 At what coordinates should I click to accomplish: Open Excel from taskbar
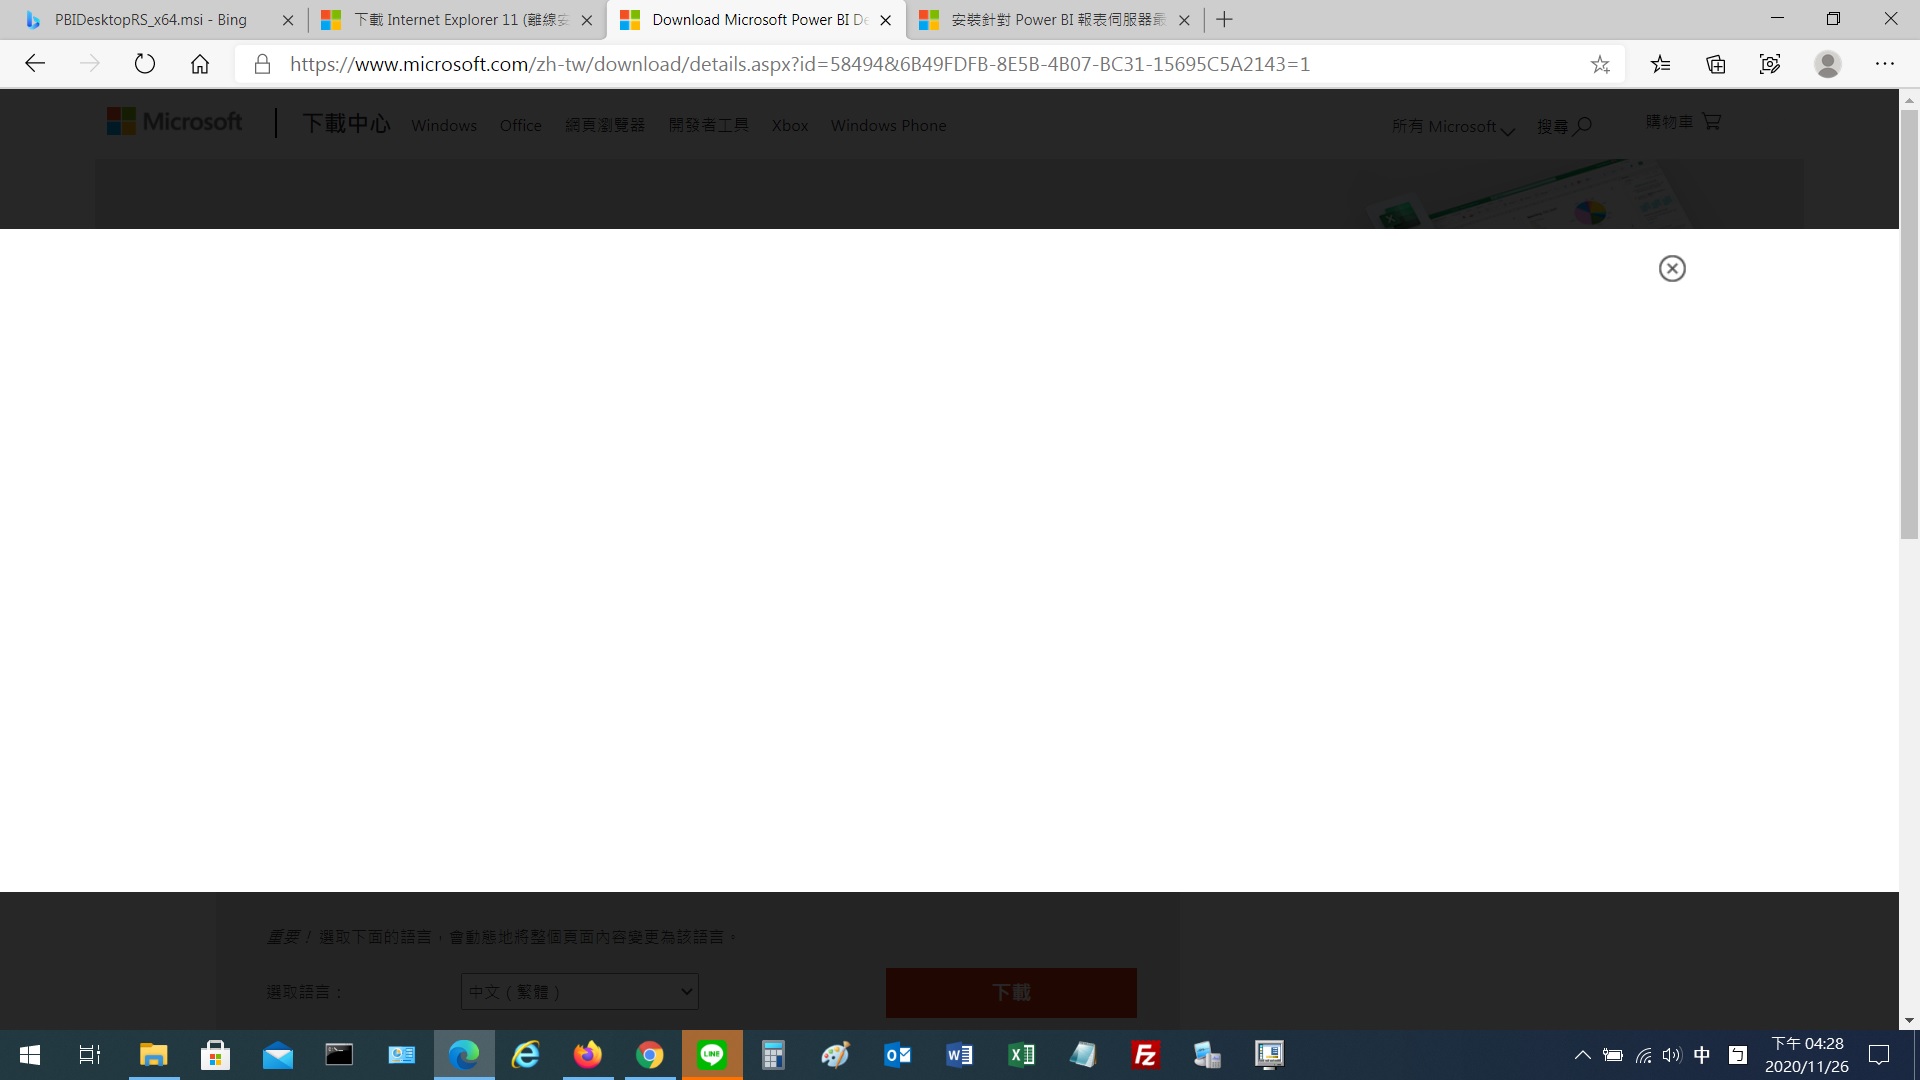tap(1021, 1055)
